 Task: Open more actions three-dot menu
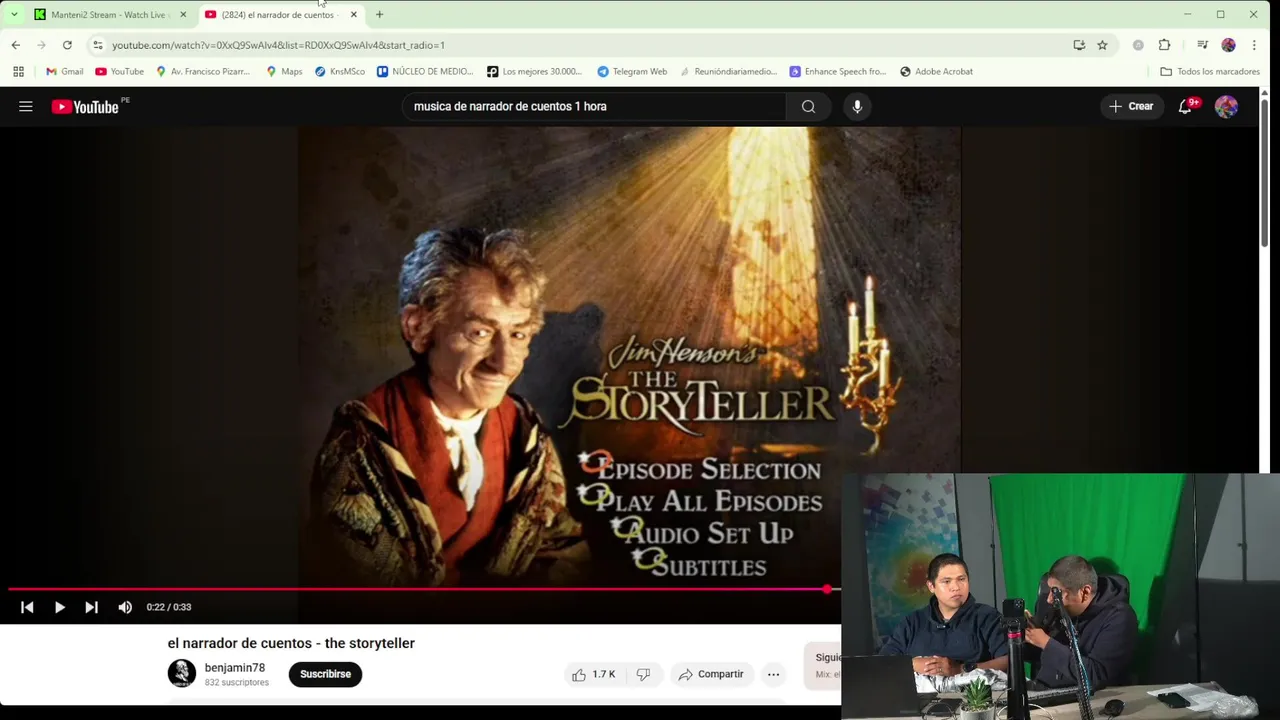click(773, 674)
